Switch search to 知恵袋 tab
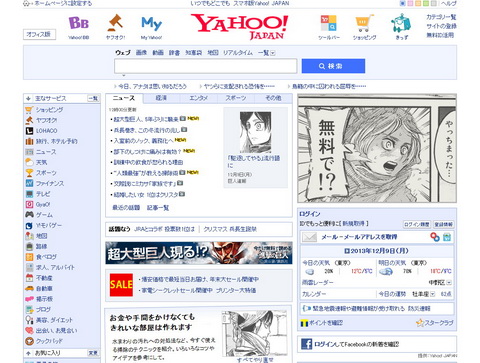 click(x=193, y=53)
